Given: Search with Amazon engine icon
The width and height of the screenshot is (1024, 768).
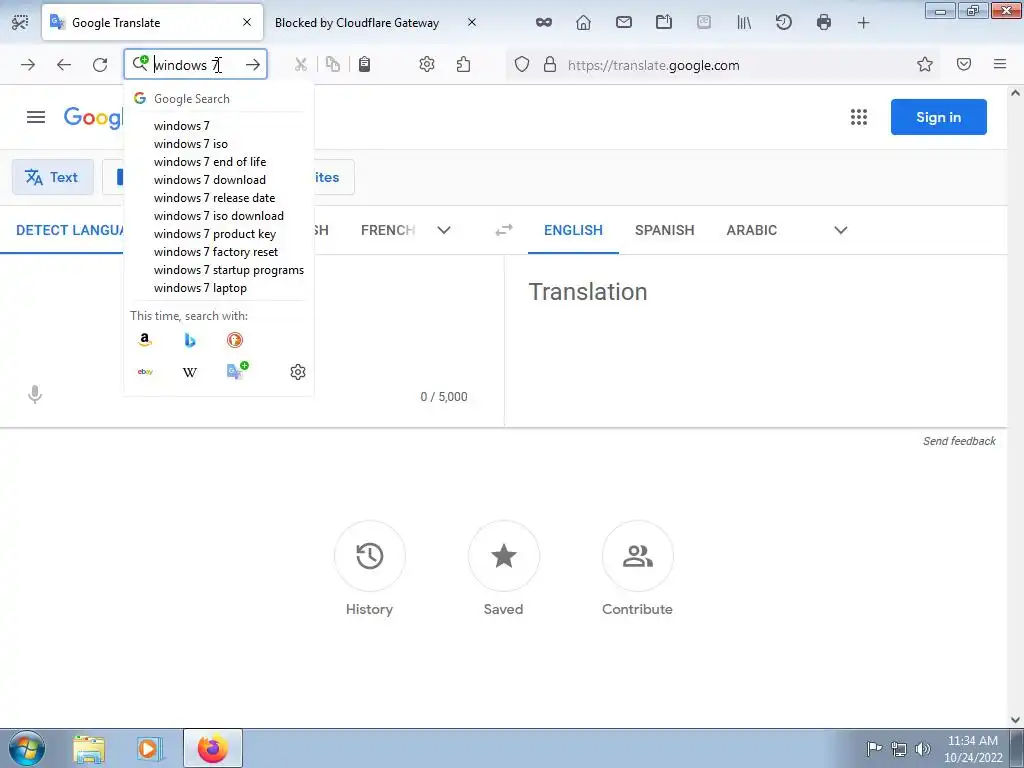Looking at the screenshot, I should pyautogui.click(x=145, y=340).
